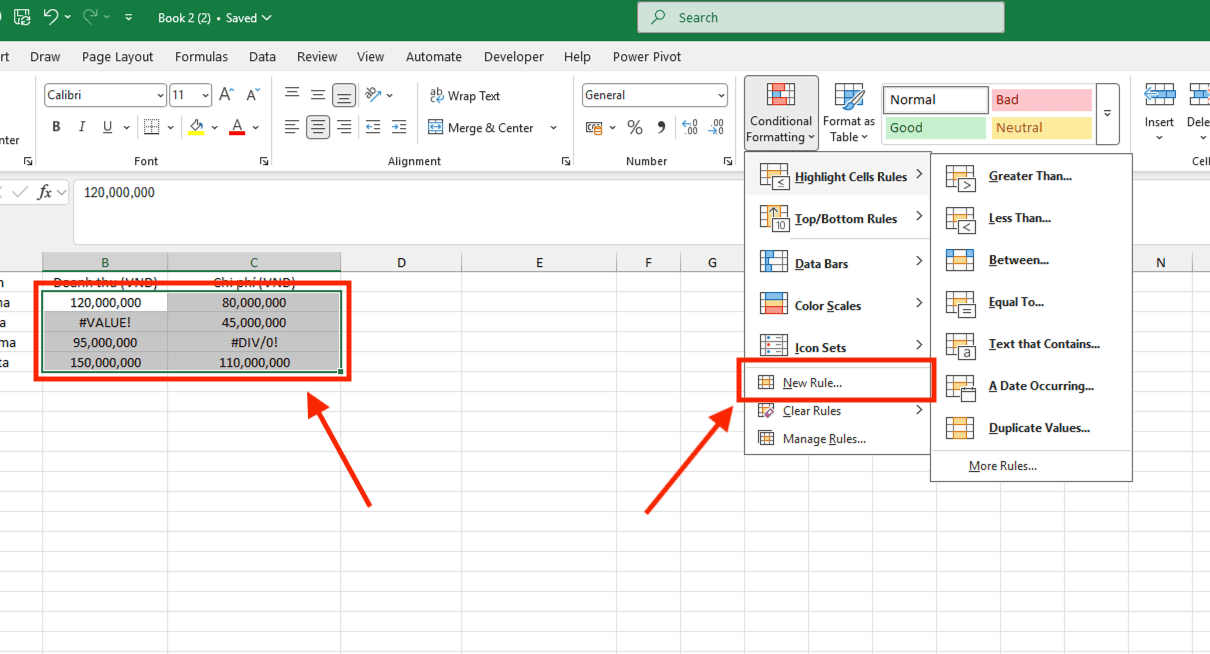Open Alignment settings dialog launcher
This screenshot has height=654, width=1210.
[x=566, y=161]
